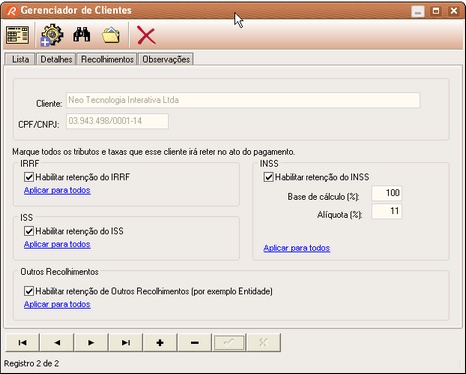Open the client list form icon
This screenshot has width=466, height=374.
pyautogui.click(x=17, y=35)
